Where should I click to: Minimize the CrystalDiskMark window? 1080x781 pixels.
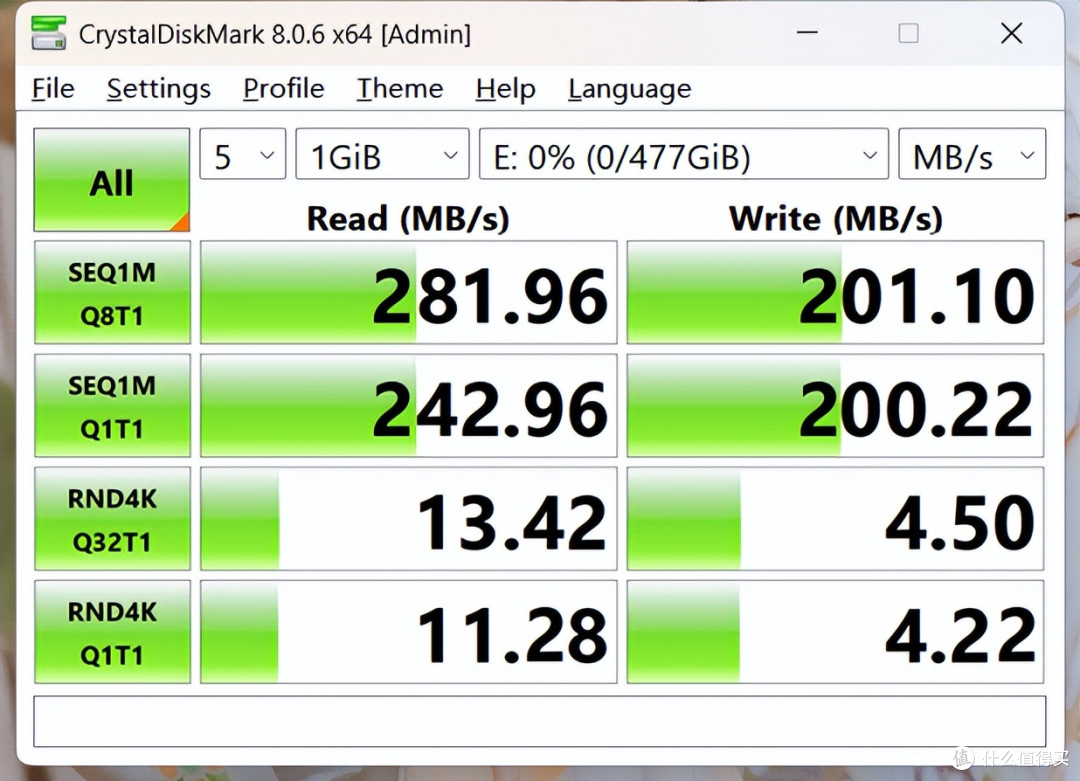click(807, 32)
